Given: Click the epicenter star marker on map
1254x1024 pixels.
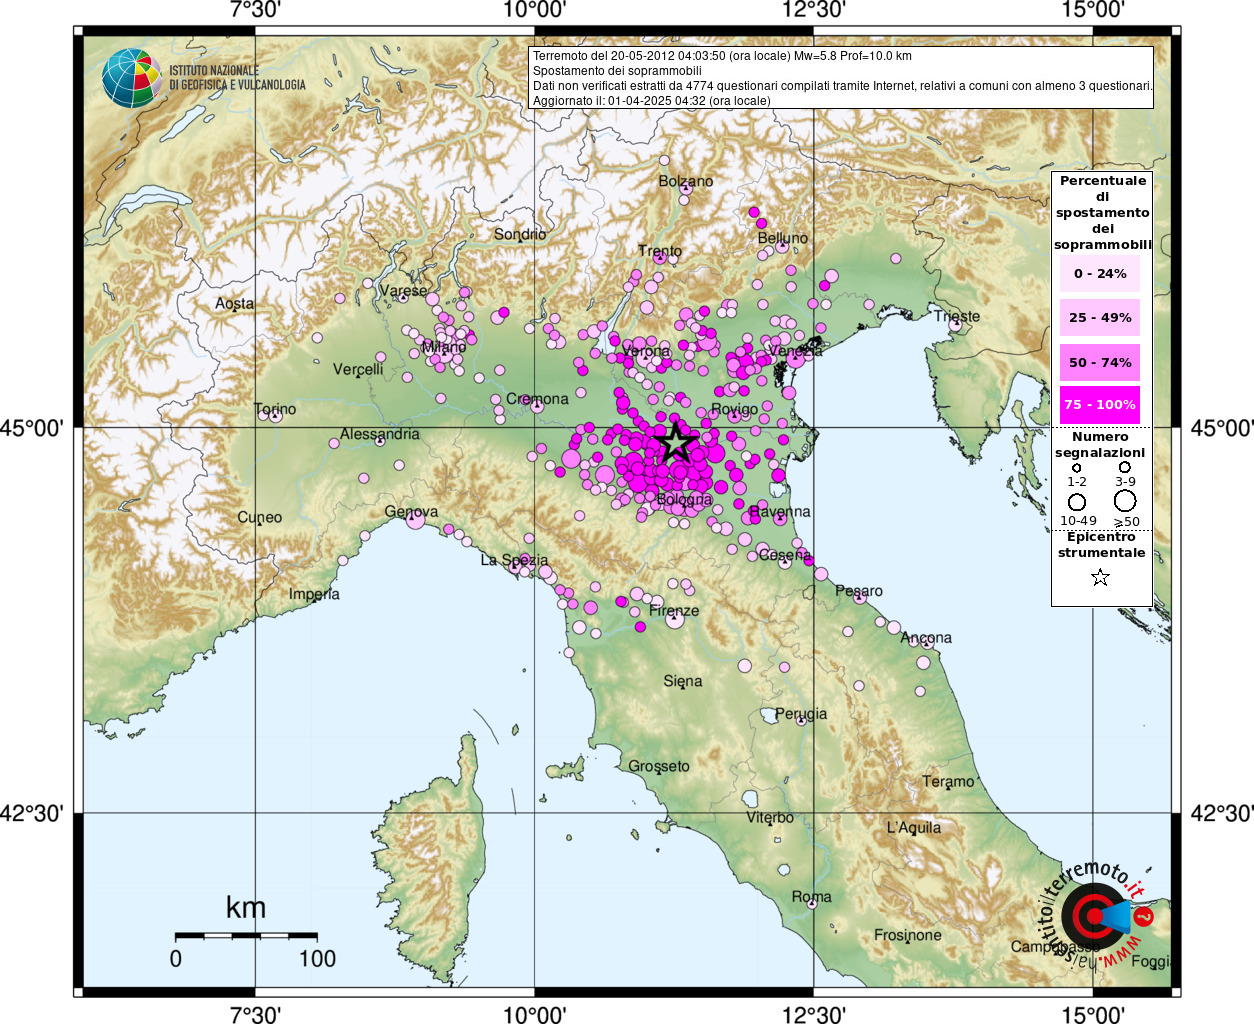Looking at the screenshot, I should (x=677, y=442).
